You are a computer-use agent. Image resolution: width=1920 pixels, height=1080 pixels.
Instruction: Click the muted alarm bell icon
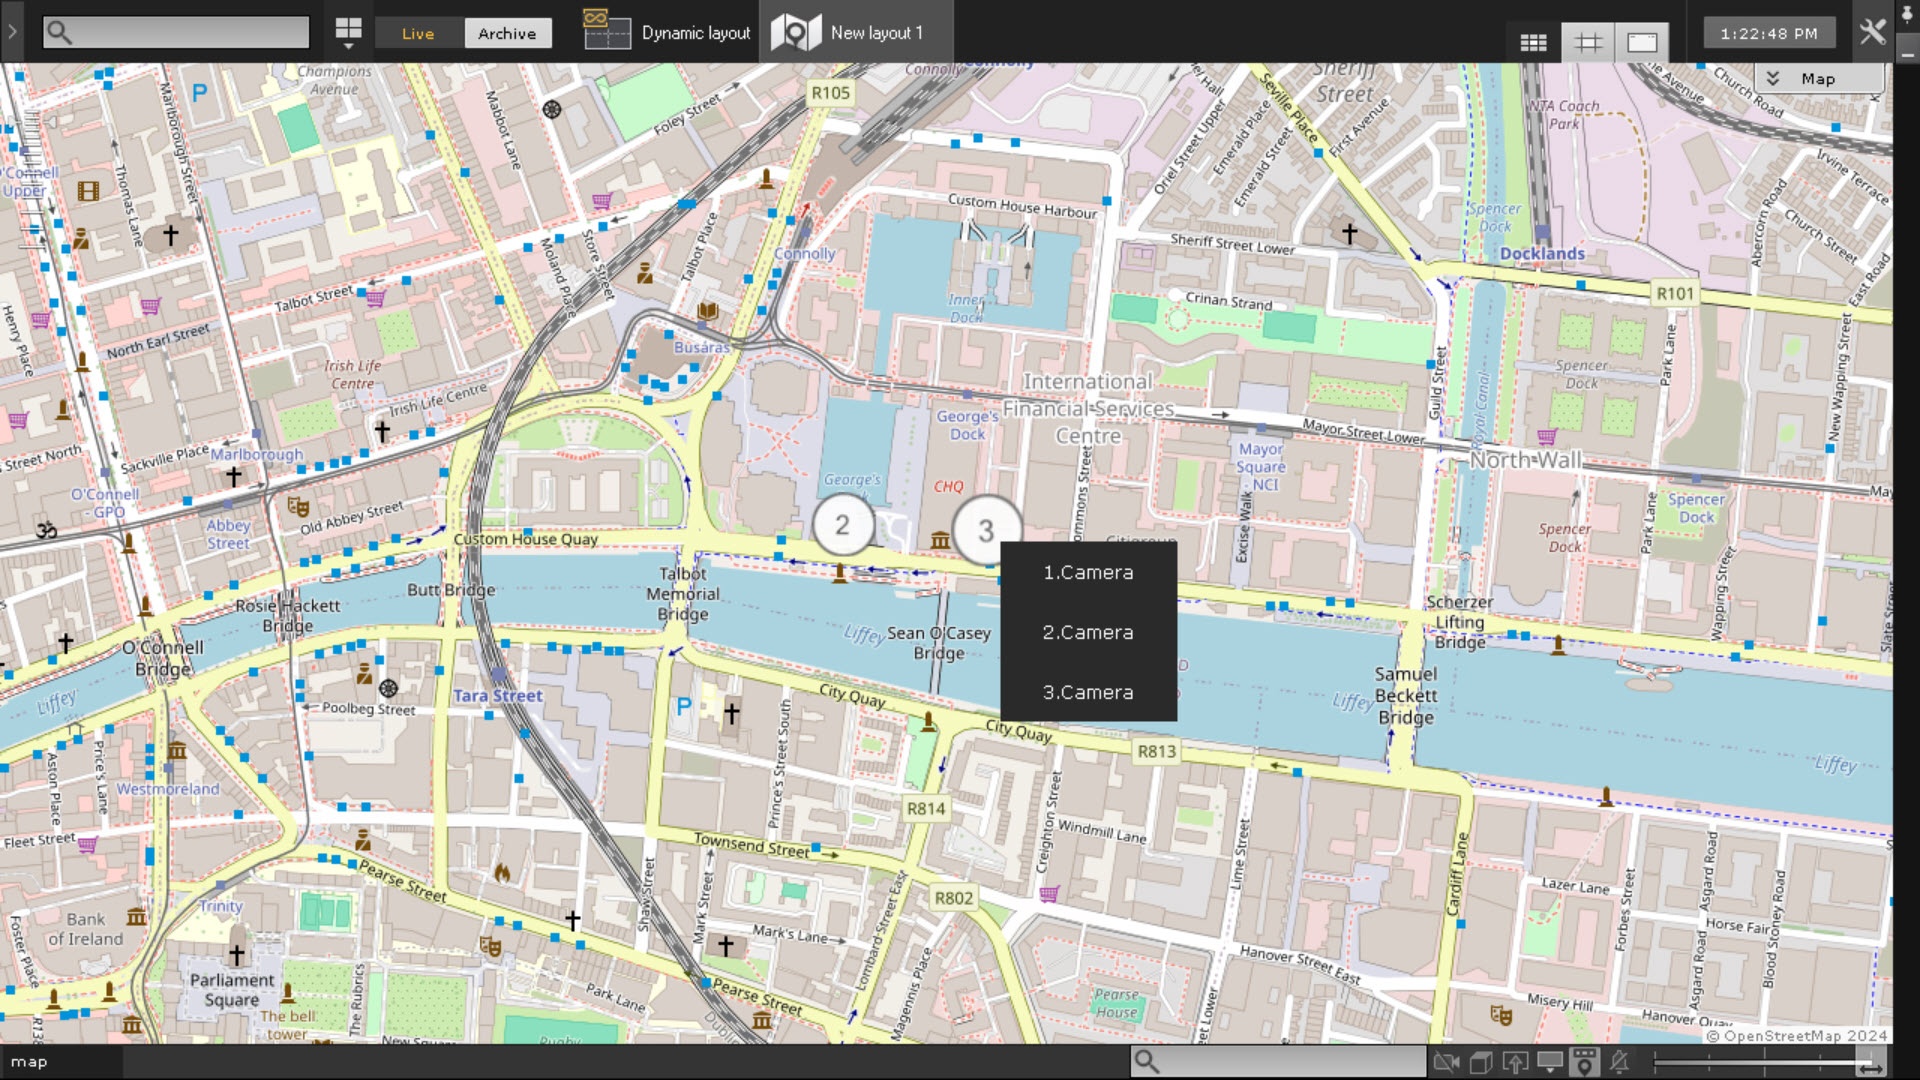click(1619, 1062)
